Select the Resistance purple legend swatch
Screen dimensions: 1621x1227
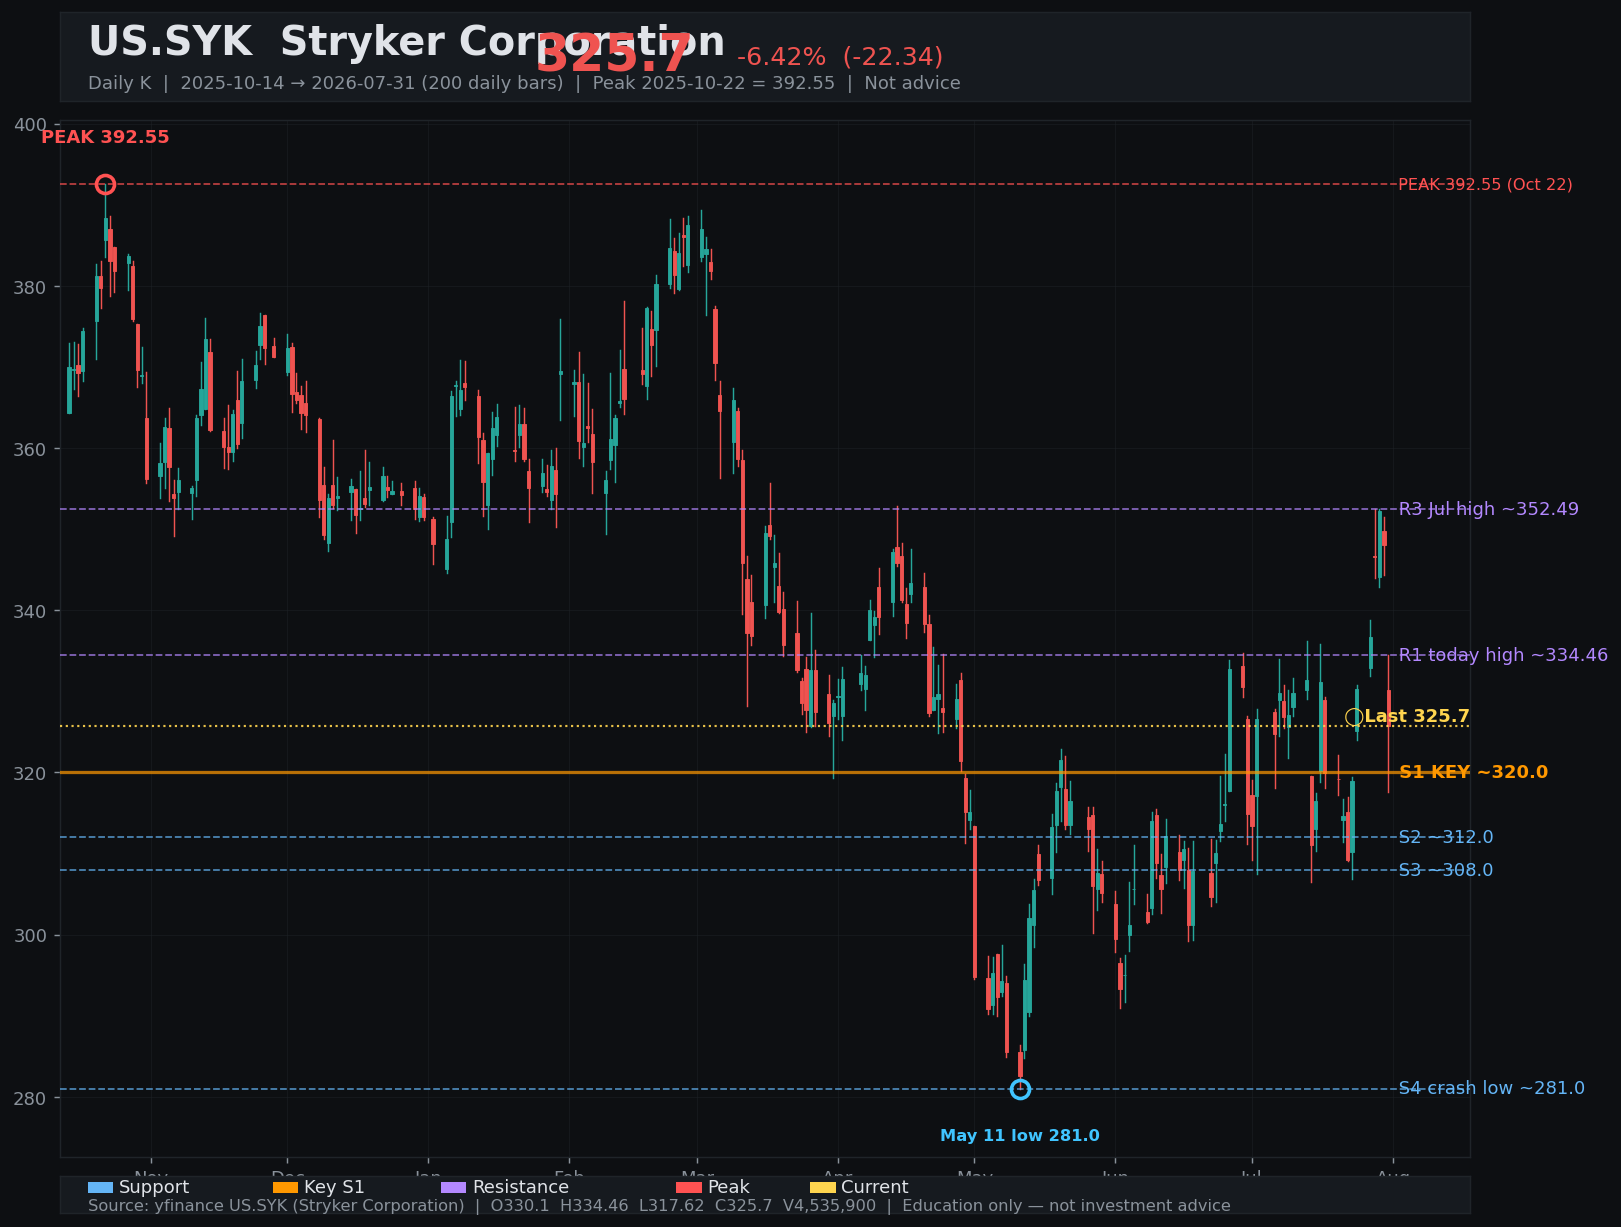(454, 1188)
